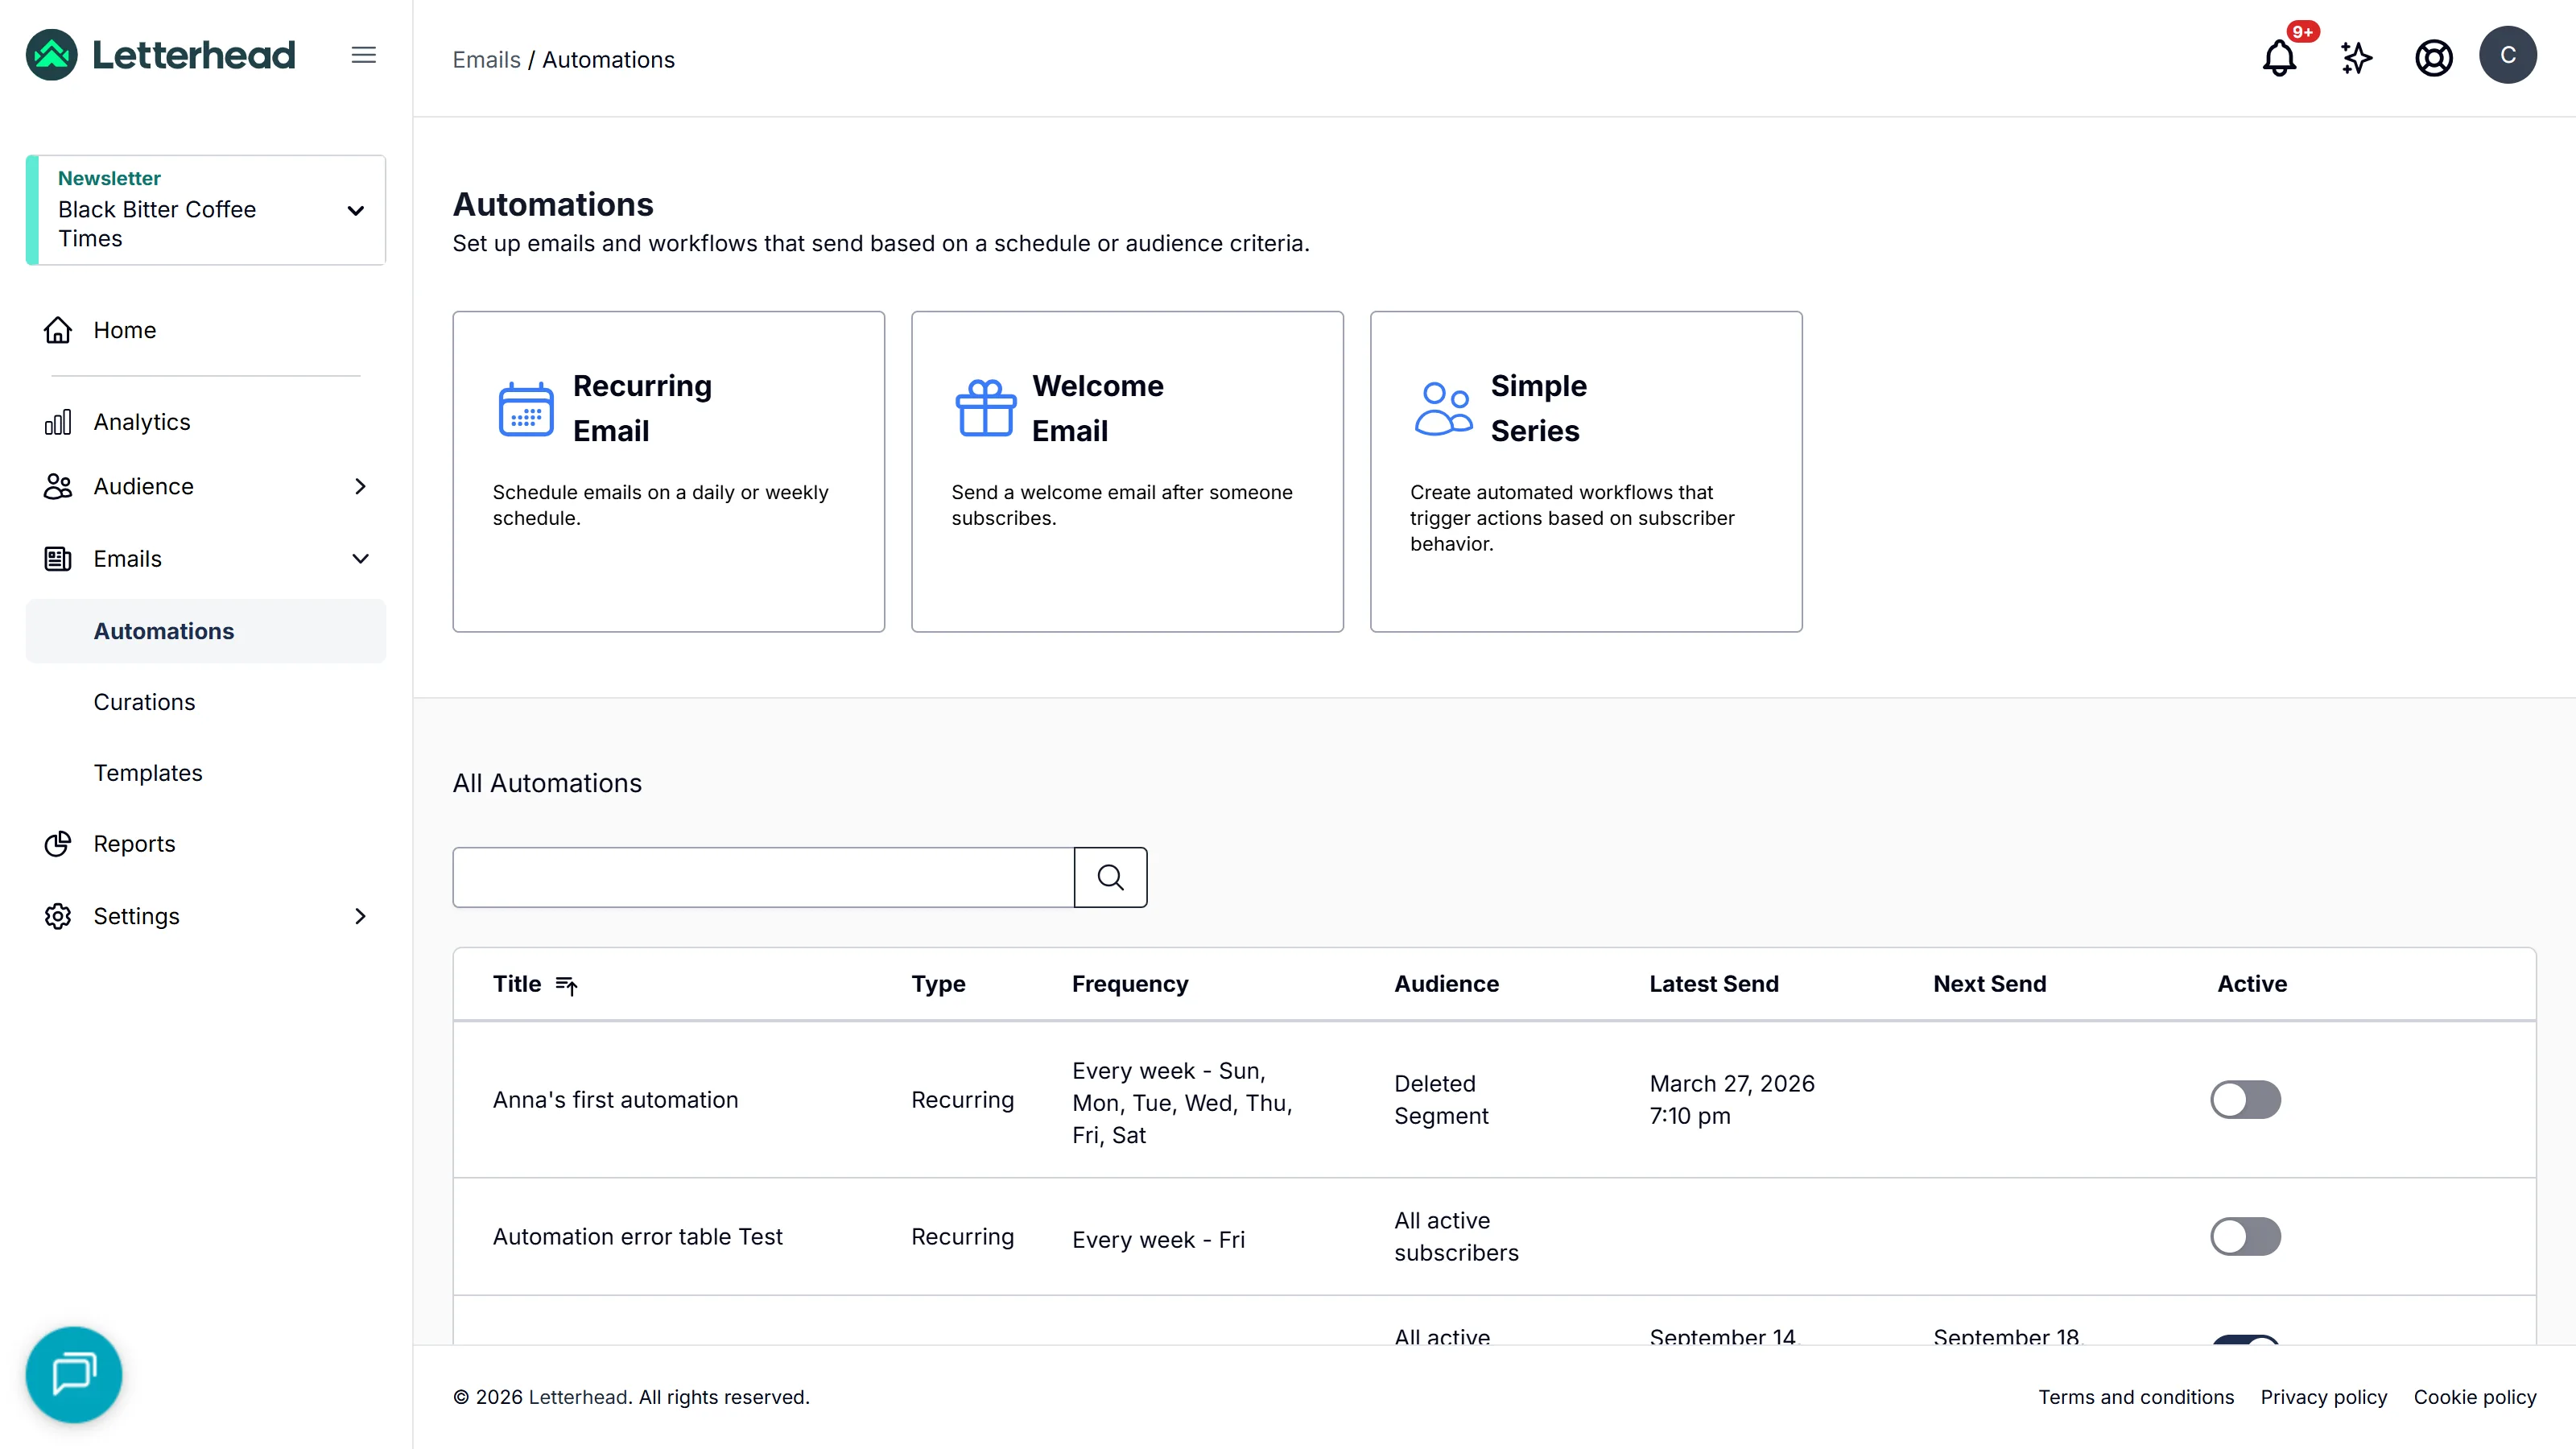Click the Letterhead wordmark text

194,55
